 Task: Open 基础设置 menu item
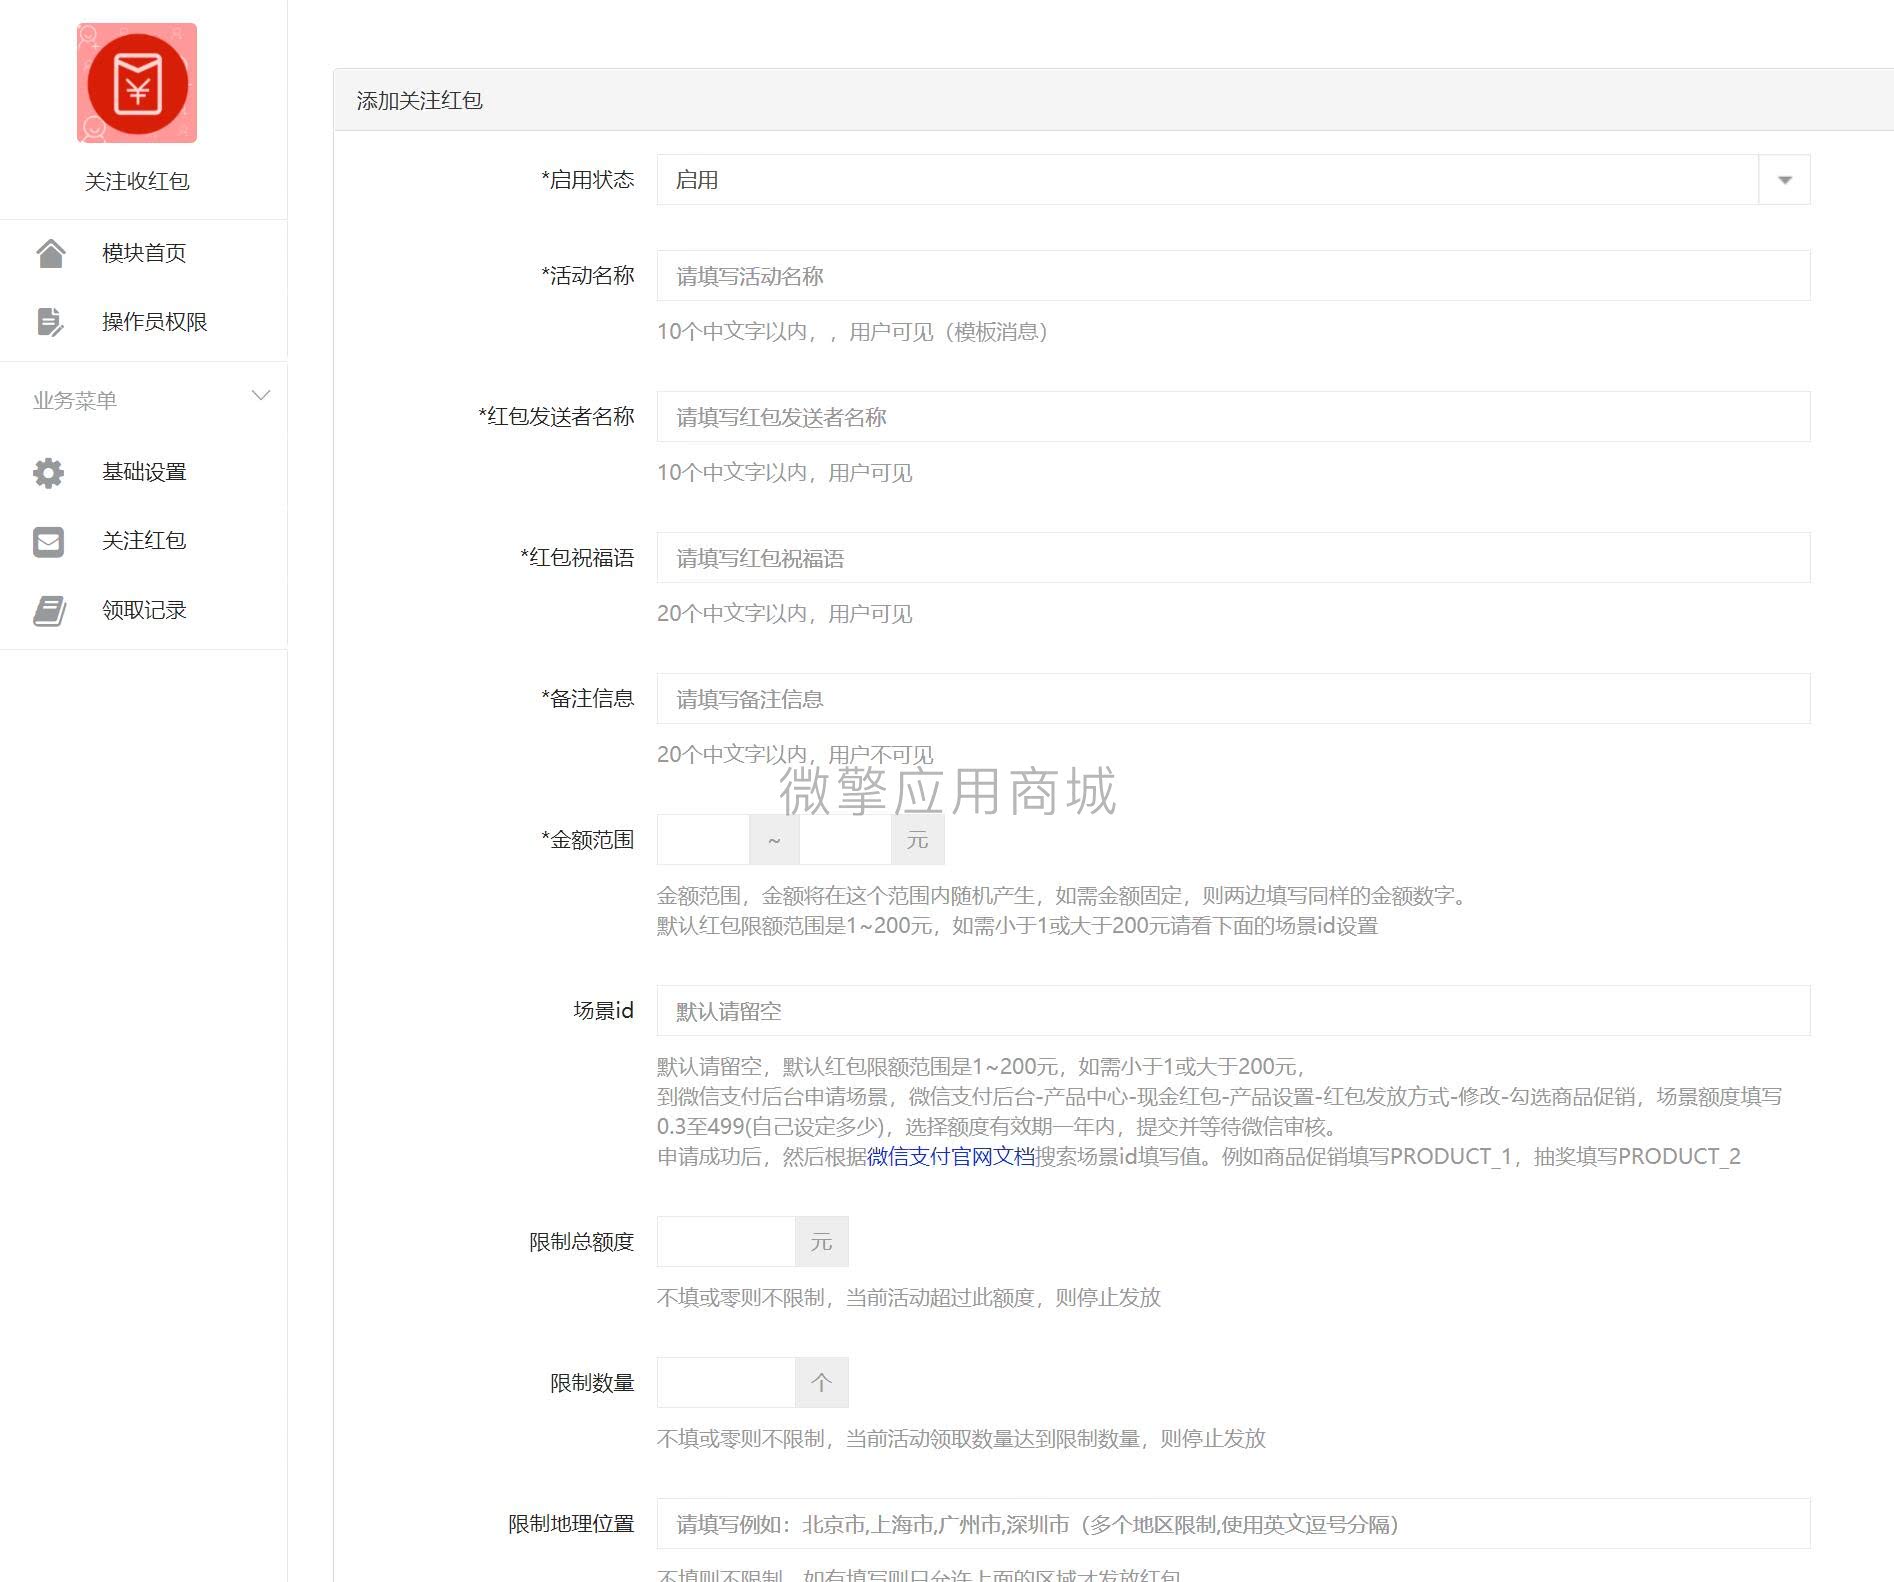coord(144,472)
